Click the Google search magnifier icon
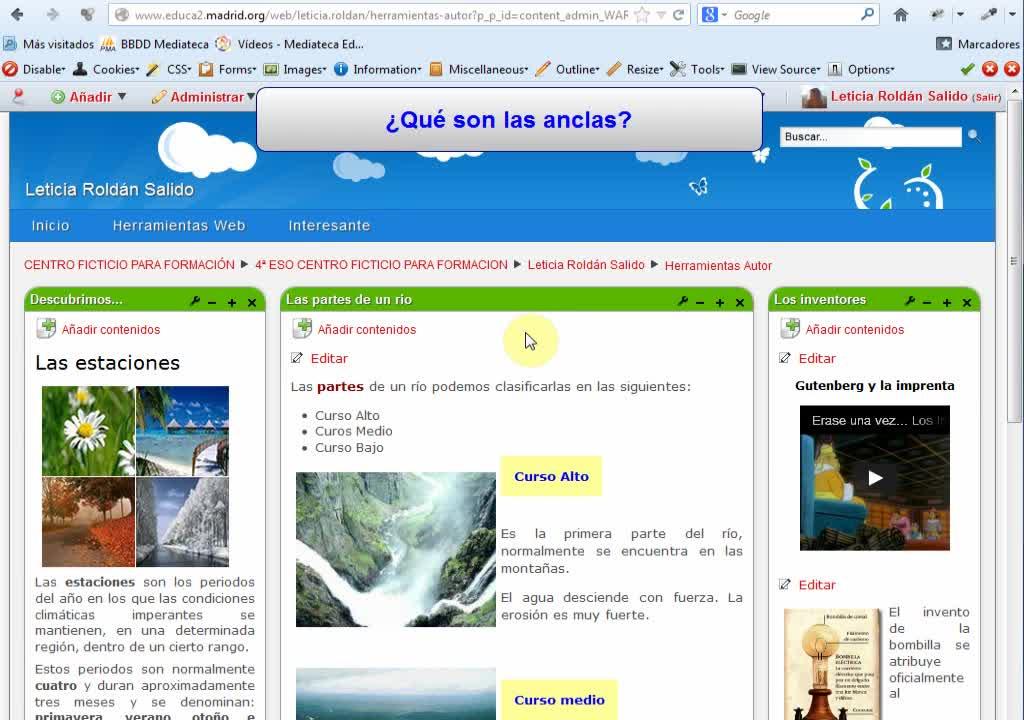Viewport: 1024px width, 720px height. coord(867,14)
